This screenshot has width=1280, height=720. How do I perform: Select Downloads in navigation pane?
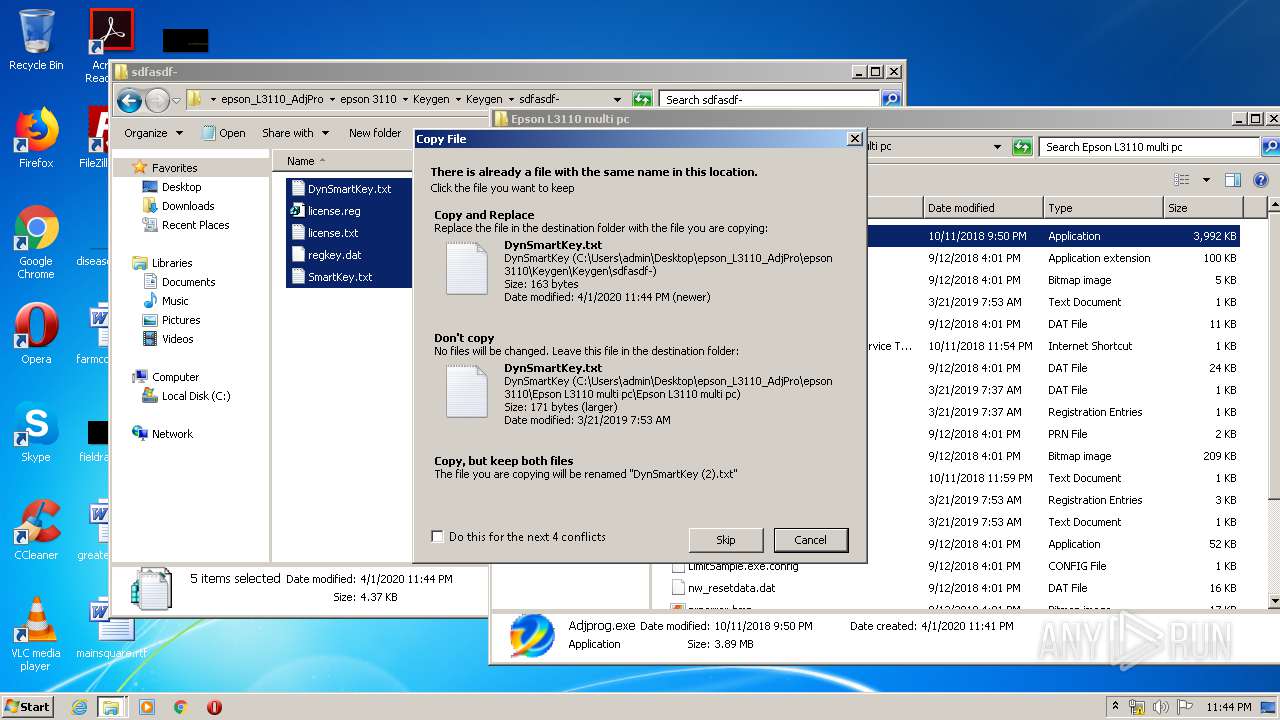tap(188, 206)
